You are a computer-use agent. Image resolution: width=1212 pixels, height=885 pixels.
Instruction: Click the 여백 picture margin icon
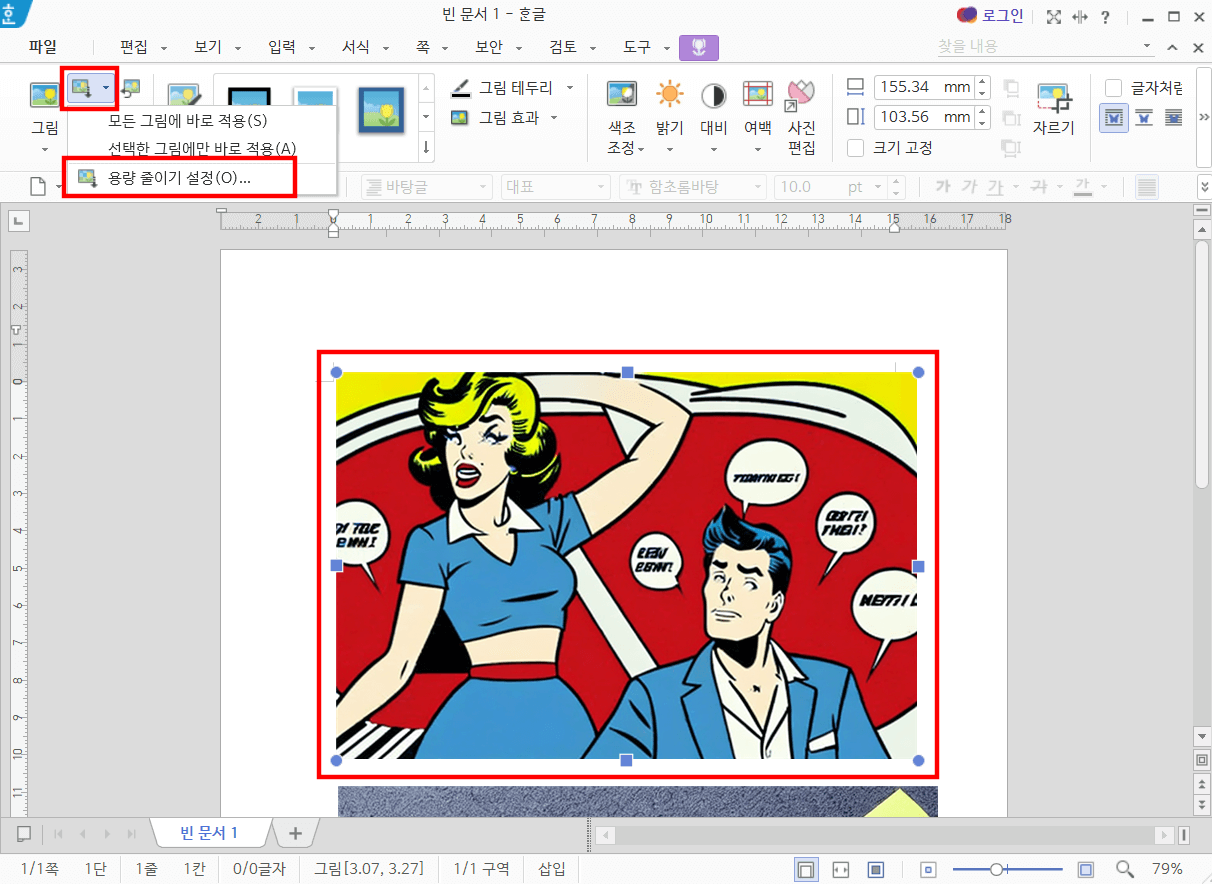click(x=757, y=95)
